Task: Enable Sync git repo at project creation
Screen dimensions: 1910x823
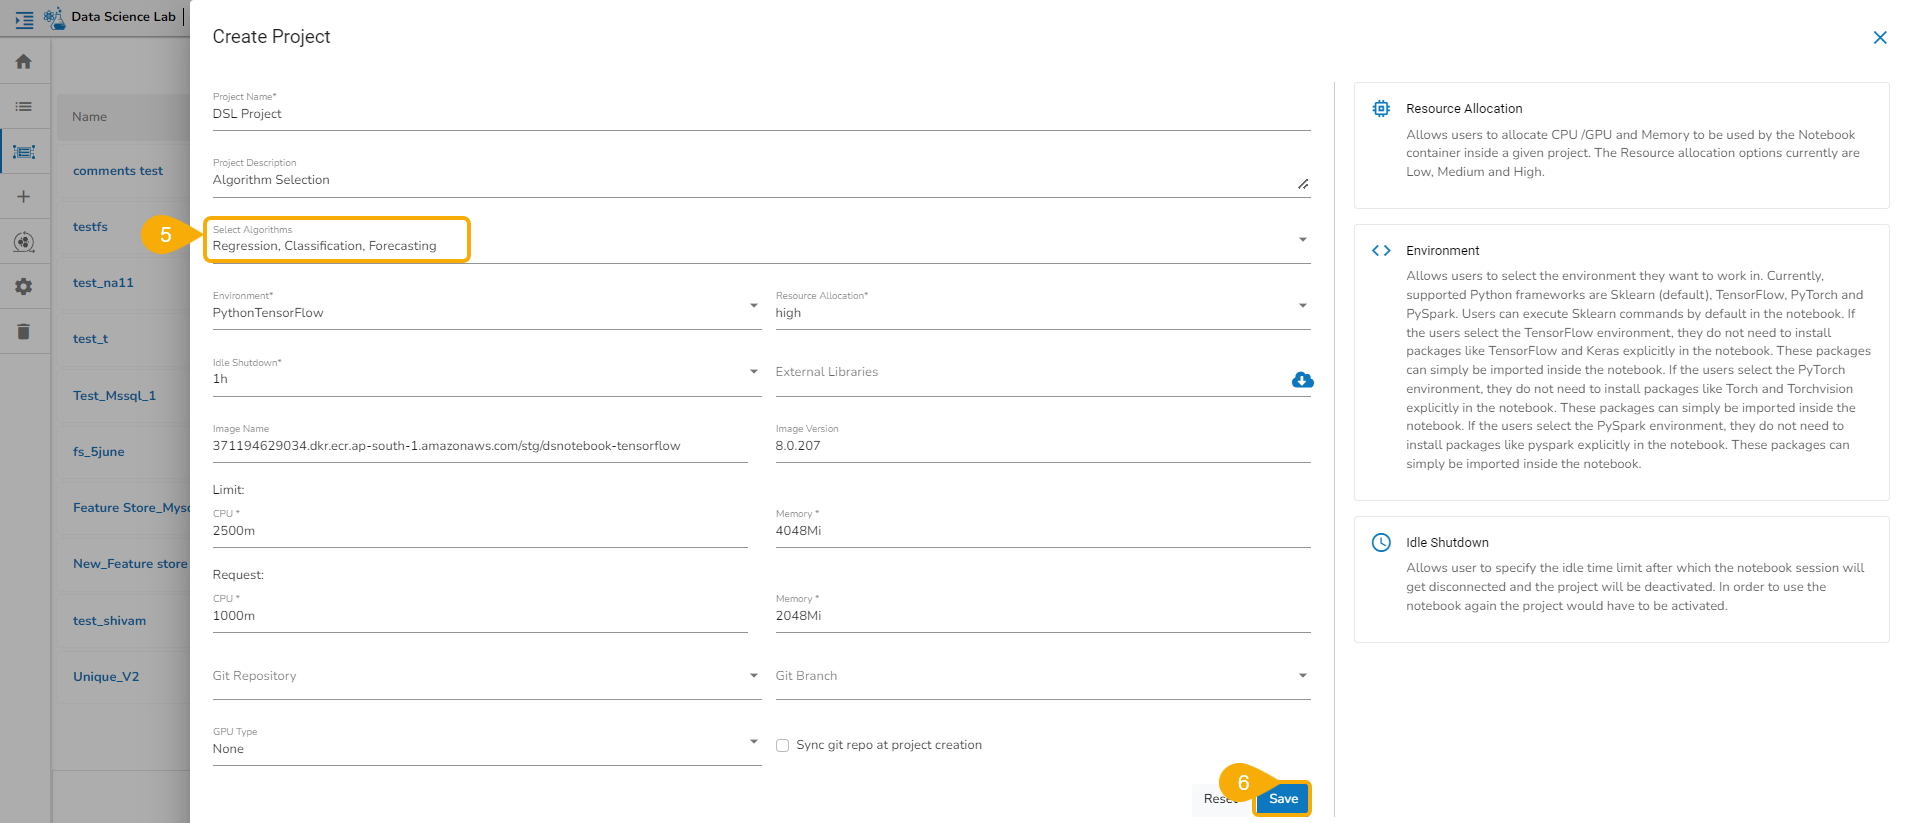Action: pyautogui.click(x=783, y=746)
